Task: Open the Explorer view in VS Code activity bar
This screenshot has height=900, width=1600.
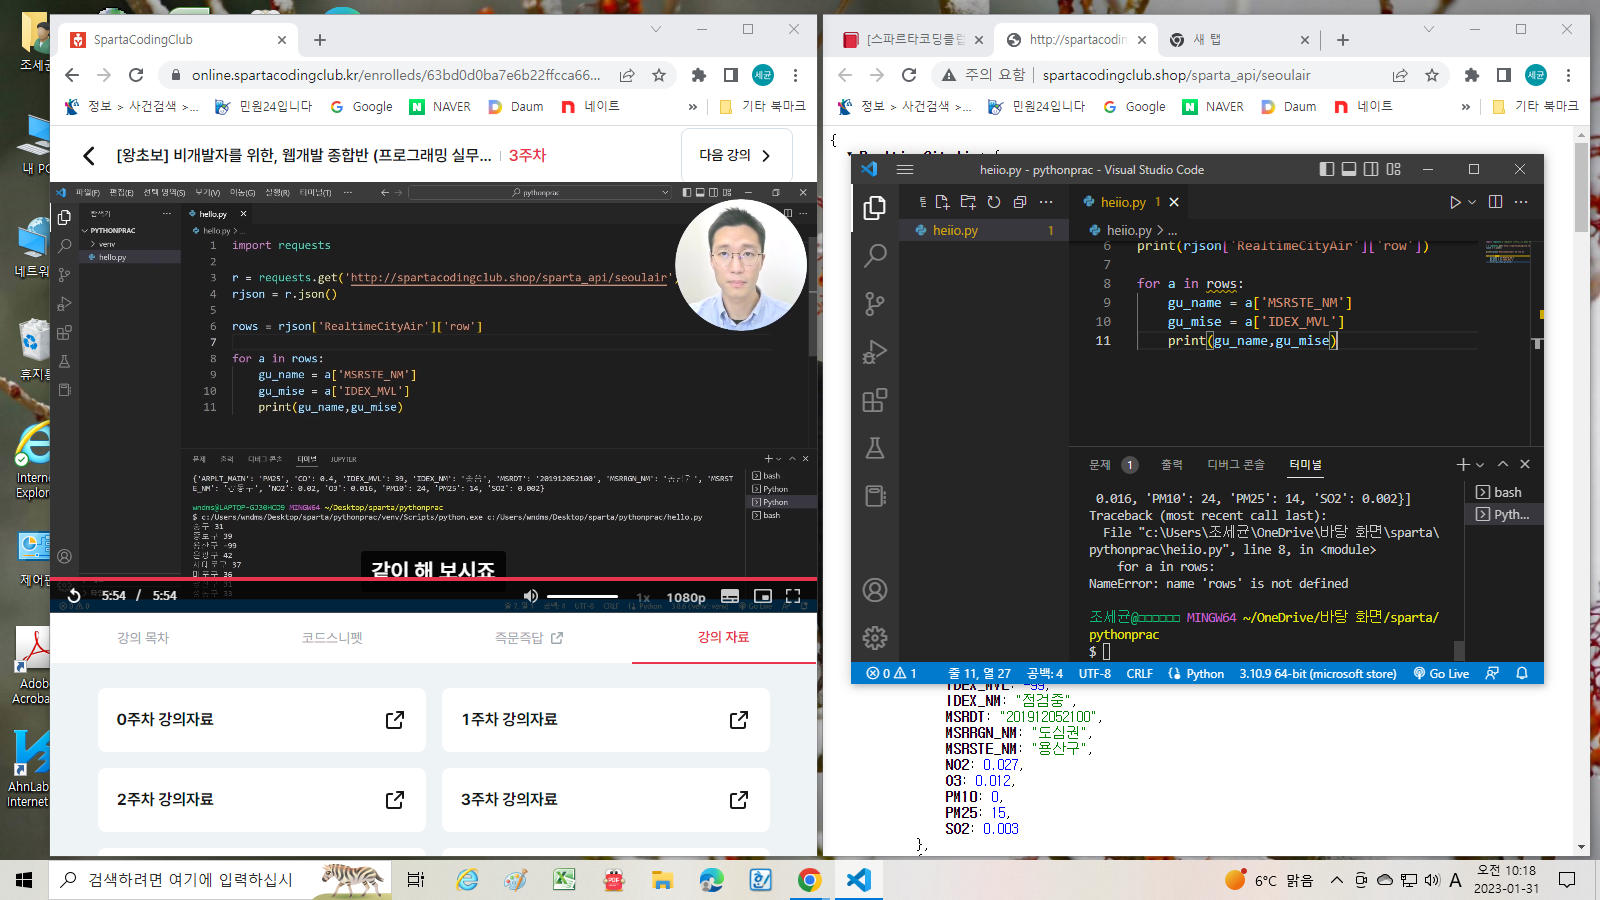Action: pos(875,207)
